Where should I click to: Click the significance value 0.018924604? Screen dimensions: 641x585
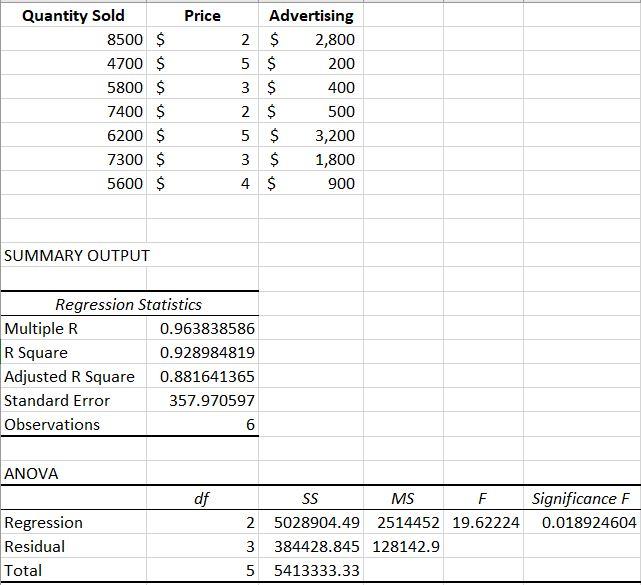pyautogui.click(x=582, y=522)
